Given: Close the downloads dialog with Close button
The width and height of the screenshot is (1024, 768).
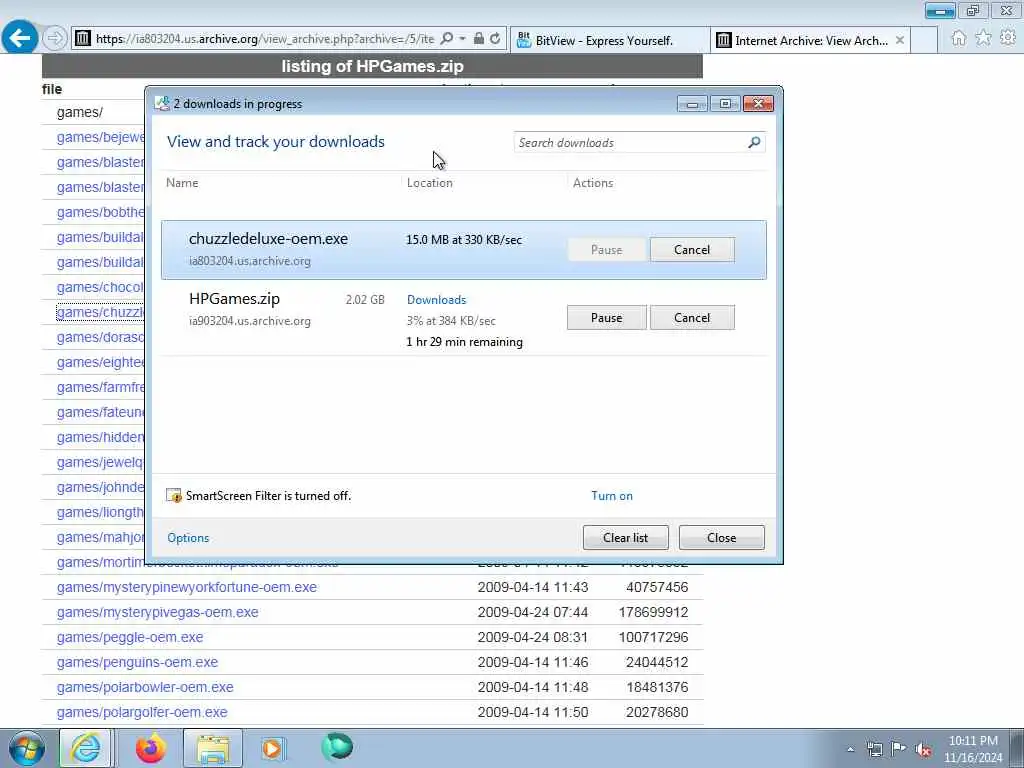Looking at the screenshot, I should point(722,537).
